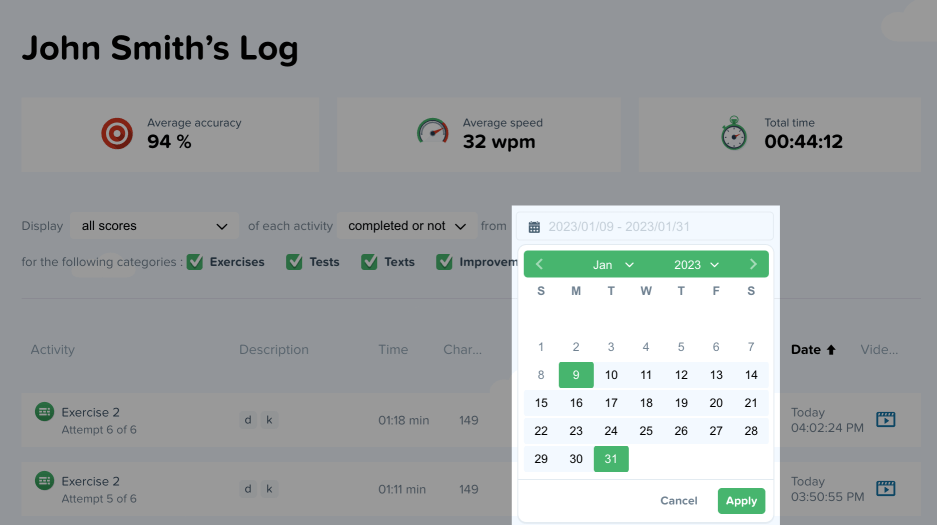Image resolution: width=937 pixels, height=525 pixels.
Task: Play video replay for Exercise 2 Attempt 6
Action: click(x=885, y=419)
